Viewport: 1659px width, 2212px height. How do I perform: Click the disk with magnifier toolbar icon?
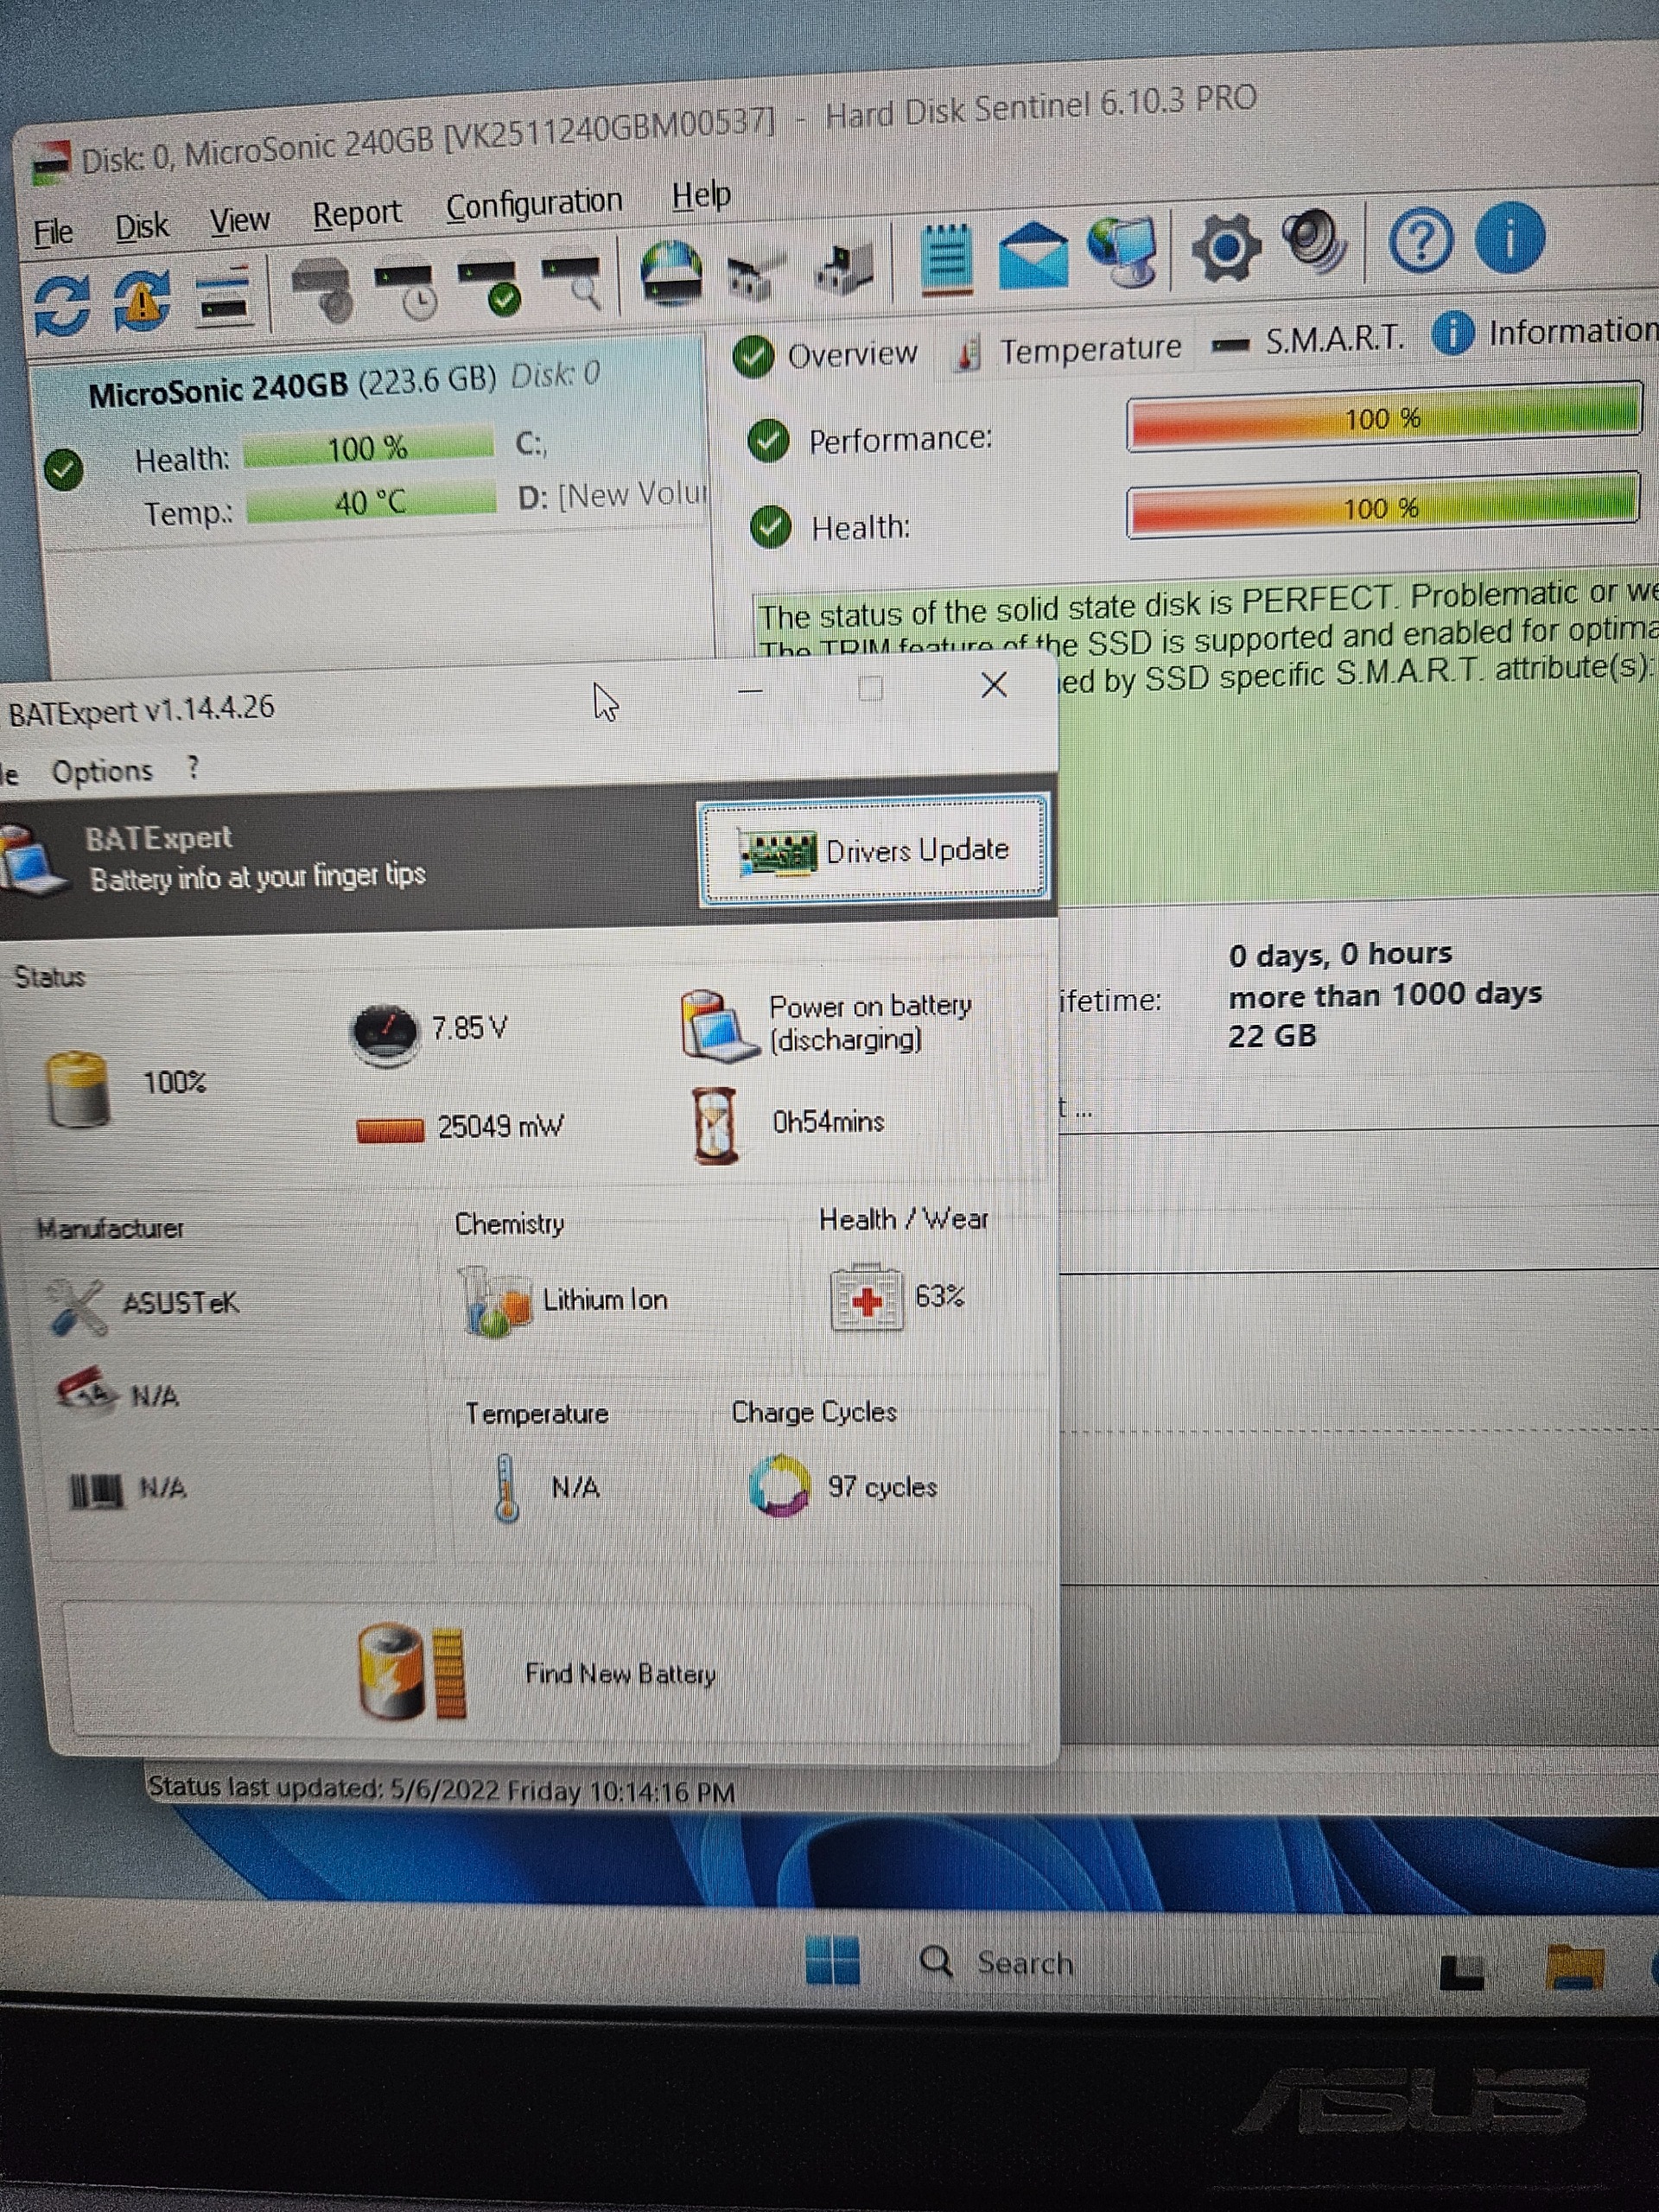[571, 281]
